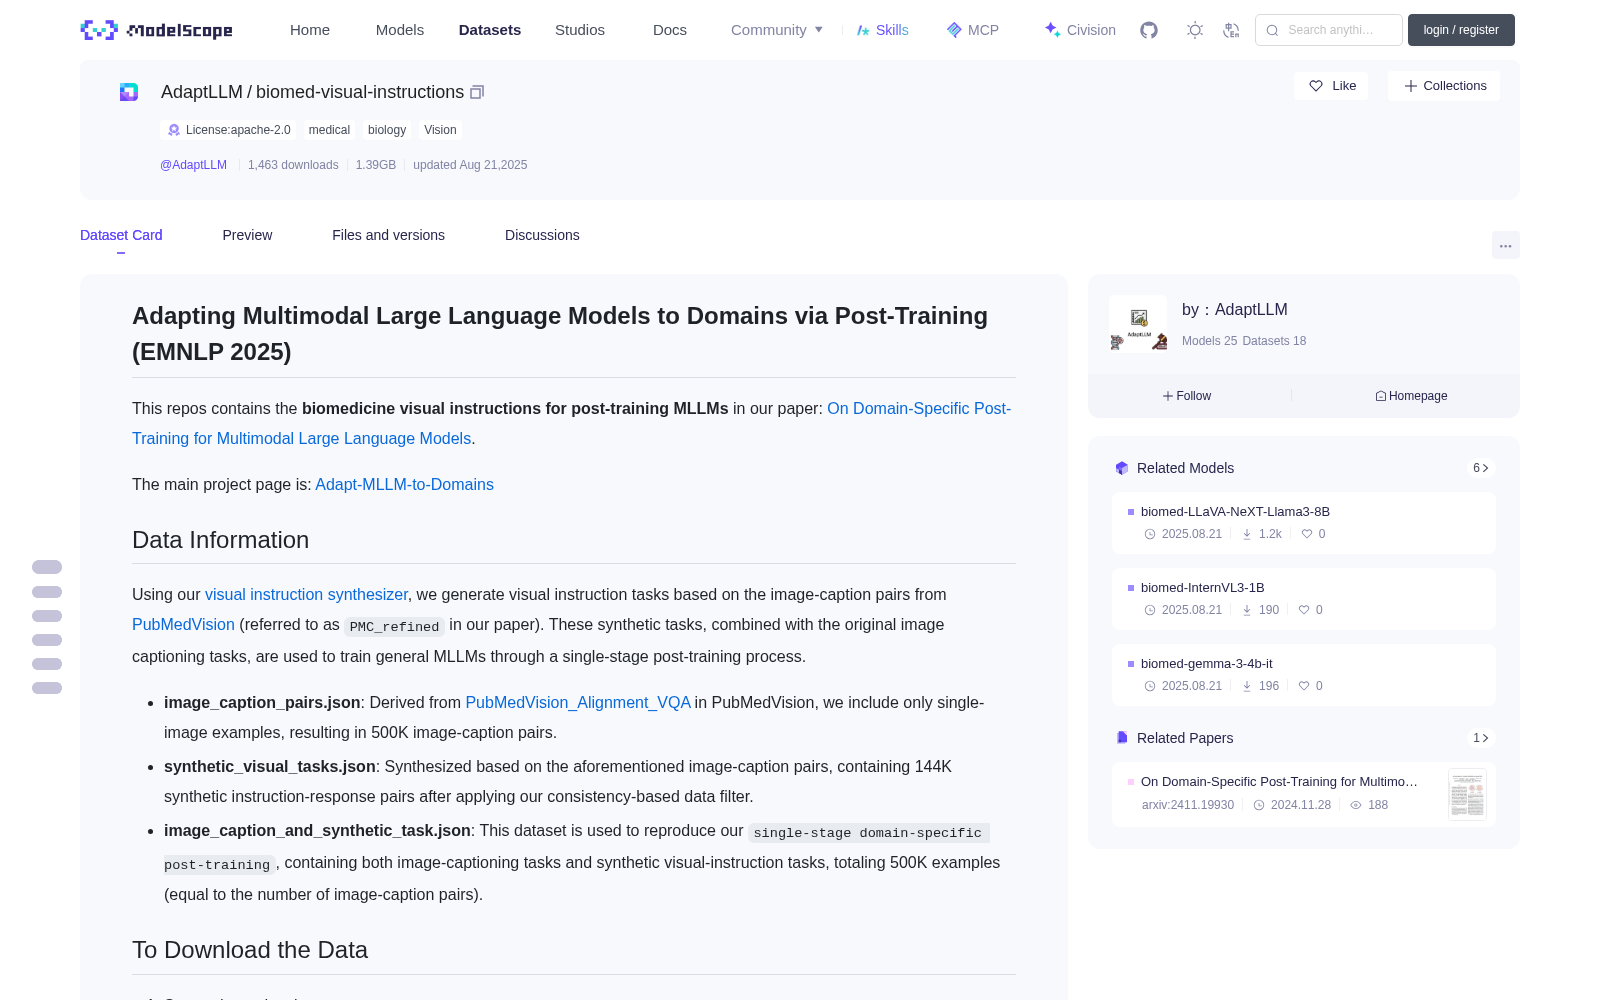Open biomed-gemma-3-4b-it model

tap(1303, 674)
